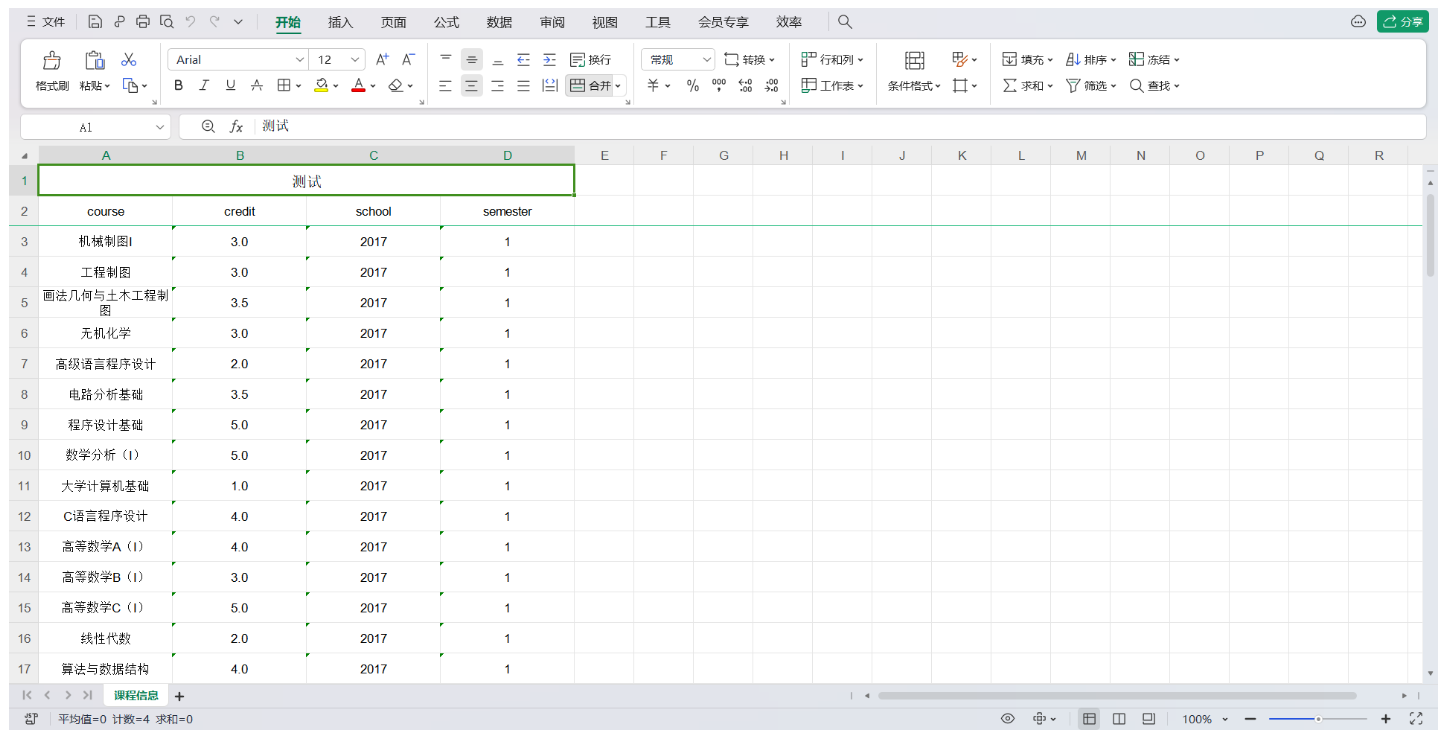The image size is (1455, 748).
Task: Switch to the 插入 tab
Action: (341, 22)
